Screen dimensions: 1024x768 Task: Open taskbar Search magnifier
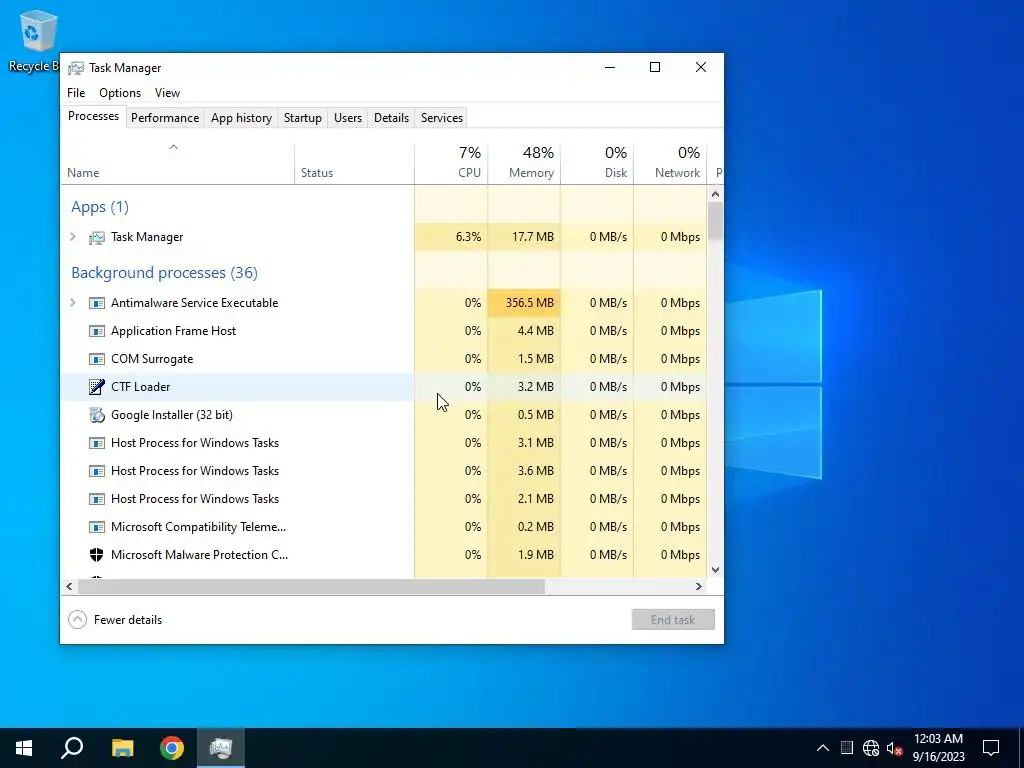72,748
